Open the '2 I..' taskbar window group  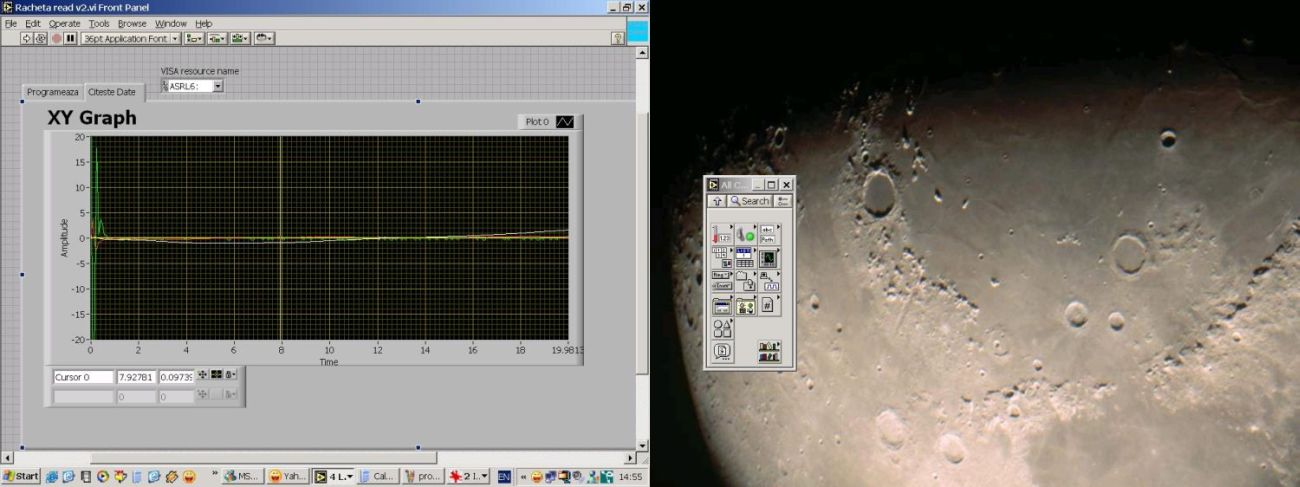[x=469, y=477]
